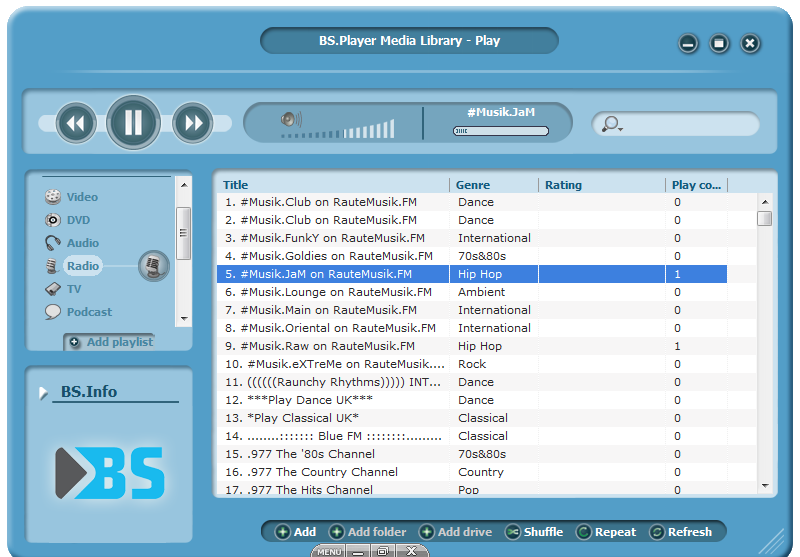Click Add folder in bottom toolbar
The height and width of the screenshot is (557, 800).
coord(367,532)
